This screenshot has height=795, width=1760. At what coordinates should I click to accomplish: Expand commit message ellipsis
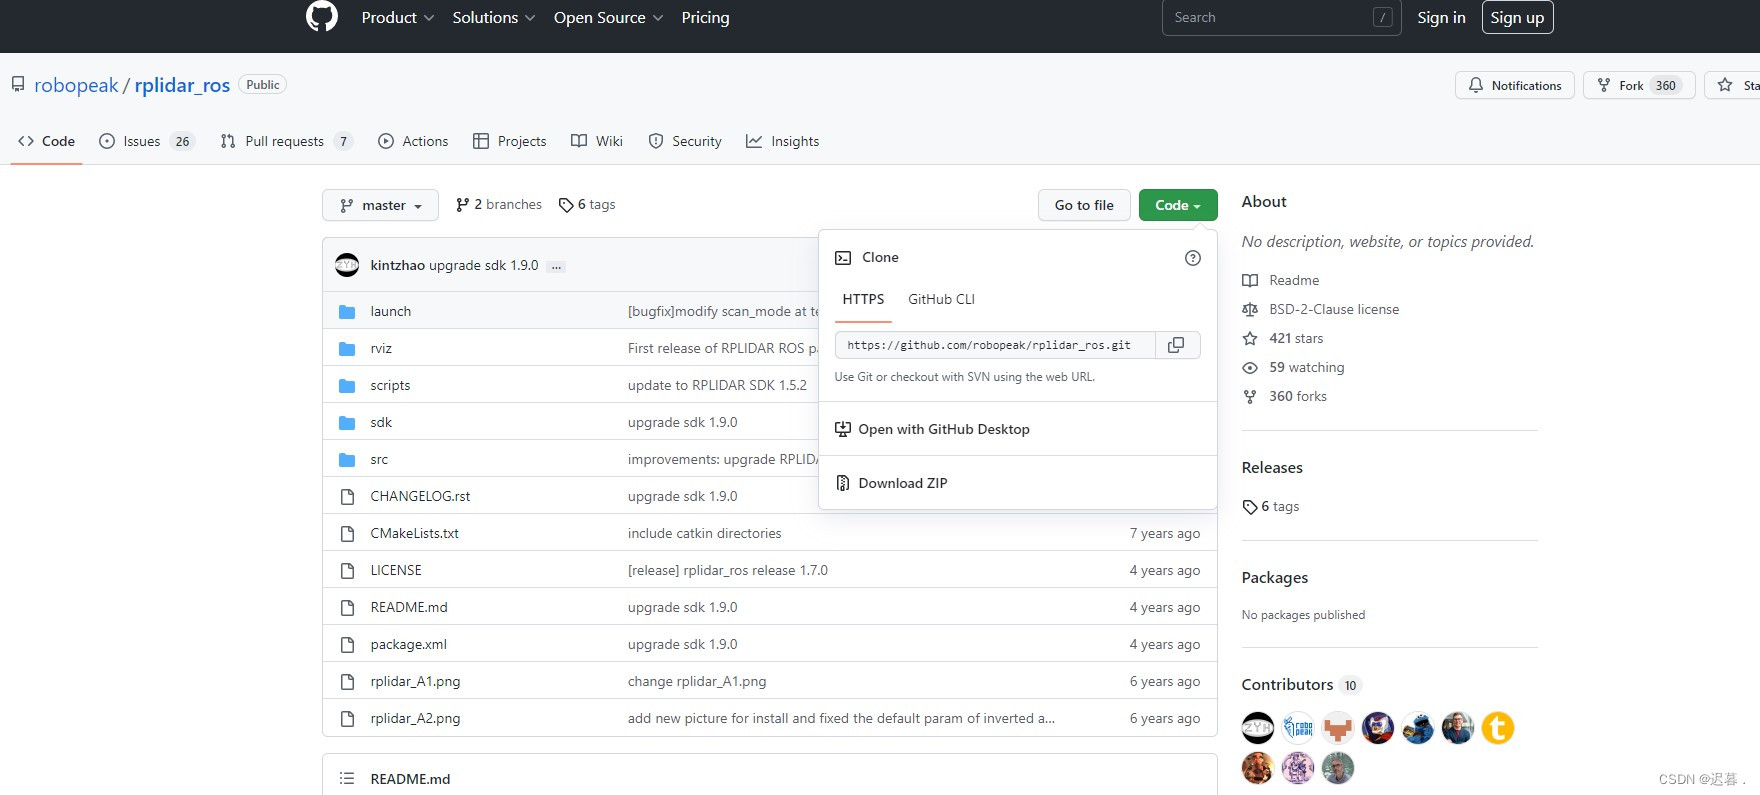[556, 266]
